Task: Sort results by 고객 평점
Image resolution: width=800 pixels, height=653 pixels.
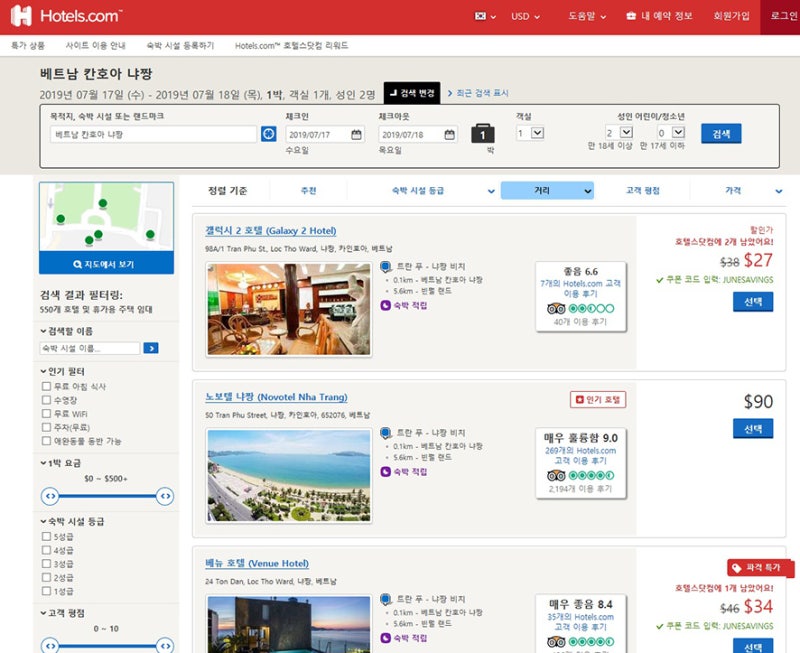Action: [x=642, y=191]
